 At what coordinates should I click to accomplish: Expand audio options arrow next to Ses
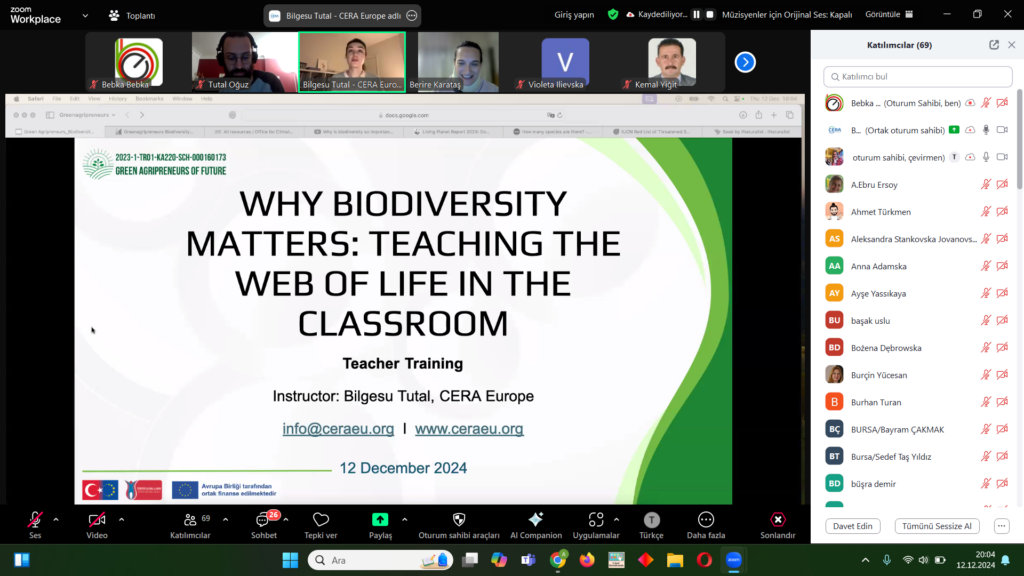tap(56, 519)
